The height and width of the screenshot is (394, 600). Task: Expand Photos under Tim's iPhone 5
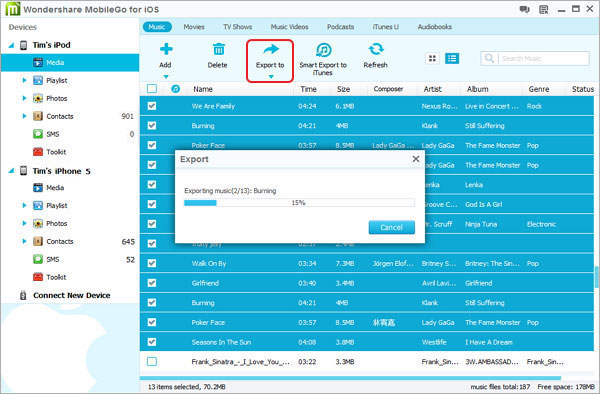pyautogui.click(x=24, y=223)
